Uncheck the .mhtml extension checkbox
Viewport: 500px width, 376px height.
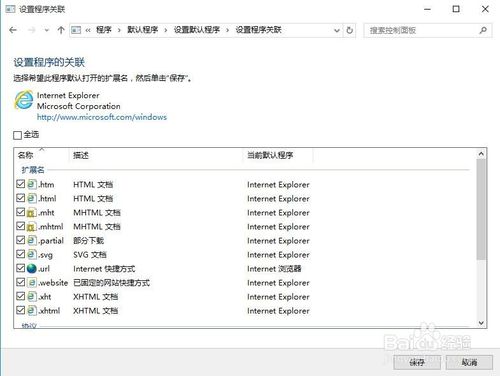click(x=20, y=226)
